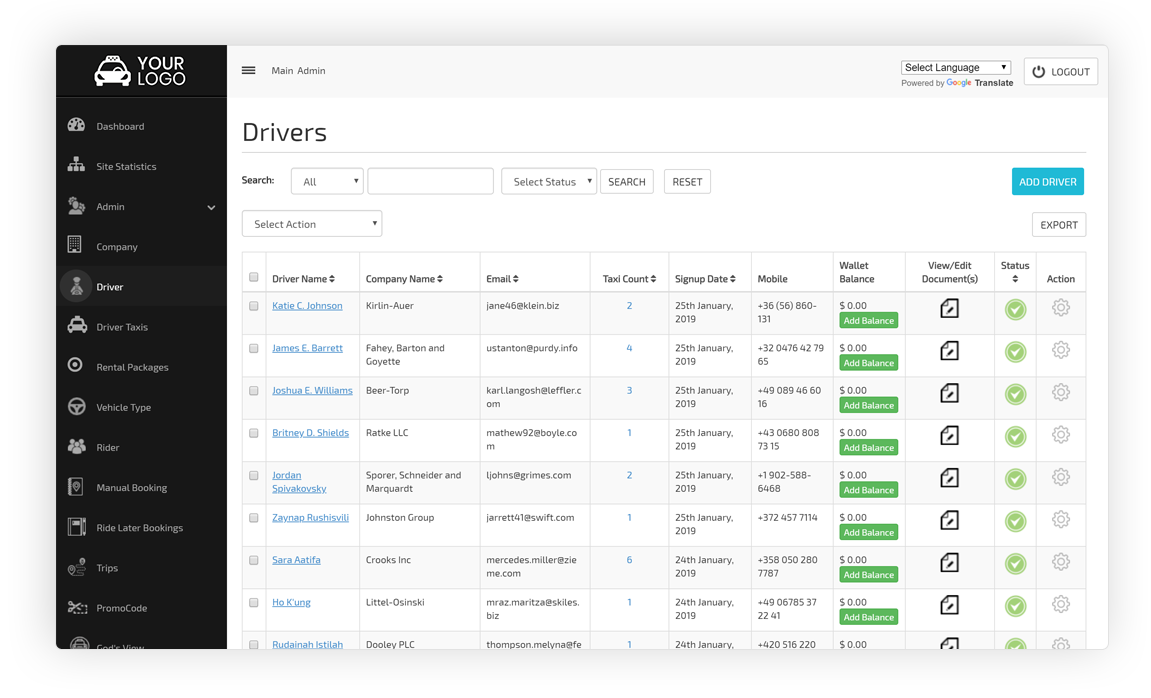Expand the Select Status dropdown
This screenshot has height=698, width=1151.
coord(548,181)
